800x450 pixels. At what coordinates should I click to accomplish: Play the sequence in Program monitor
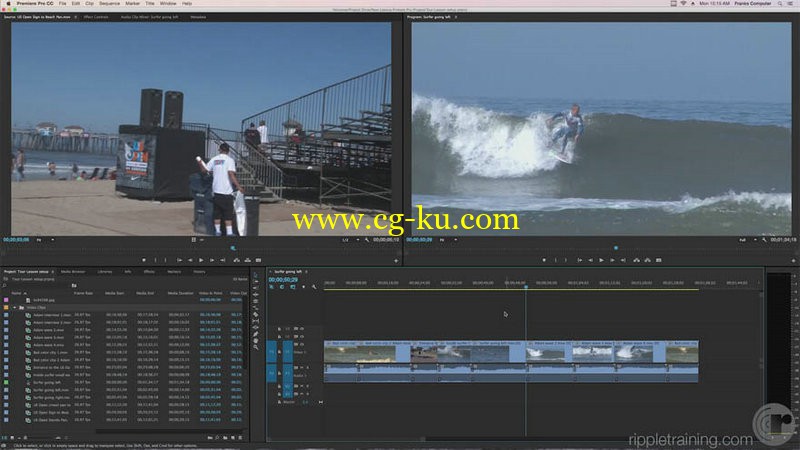601,260
